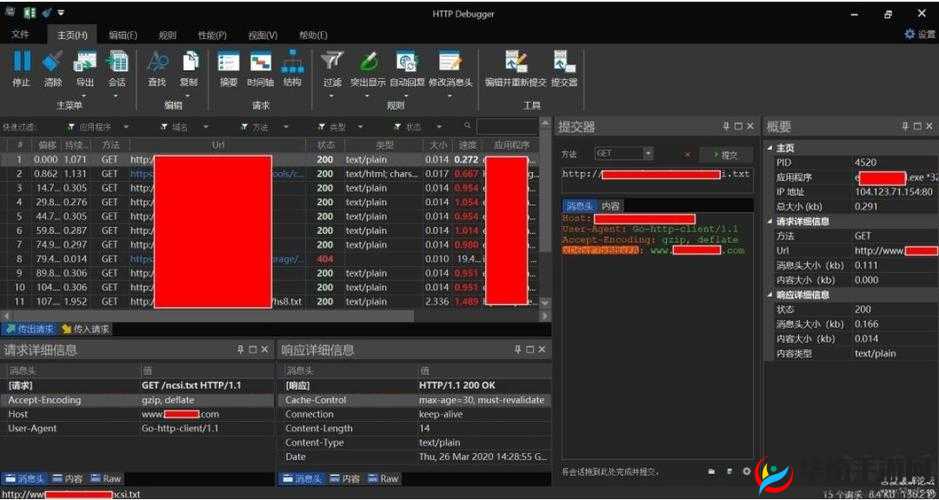Select the Cache-Control response header row
This screenshot has height=500, width=939.
coord(414,400)
